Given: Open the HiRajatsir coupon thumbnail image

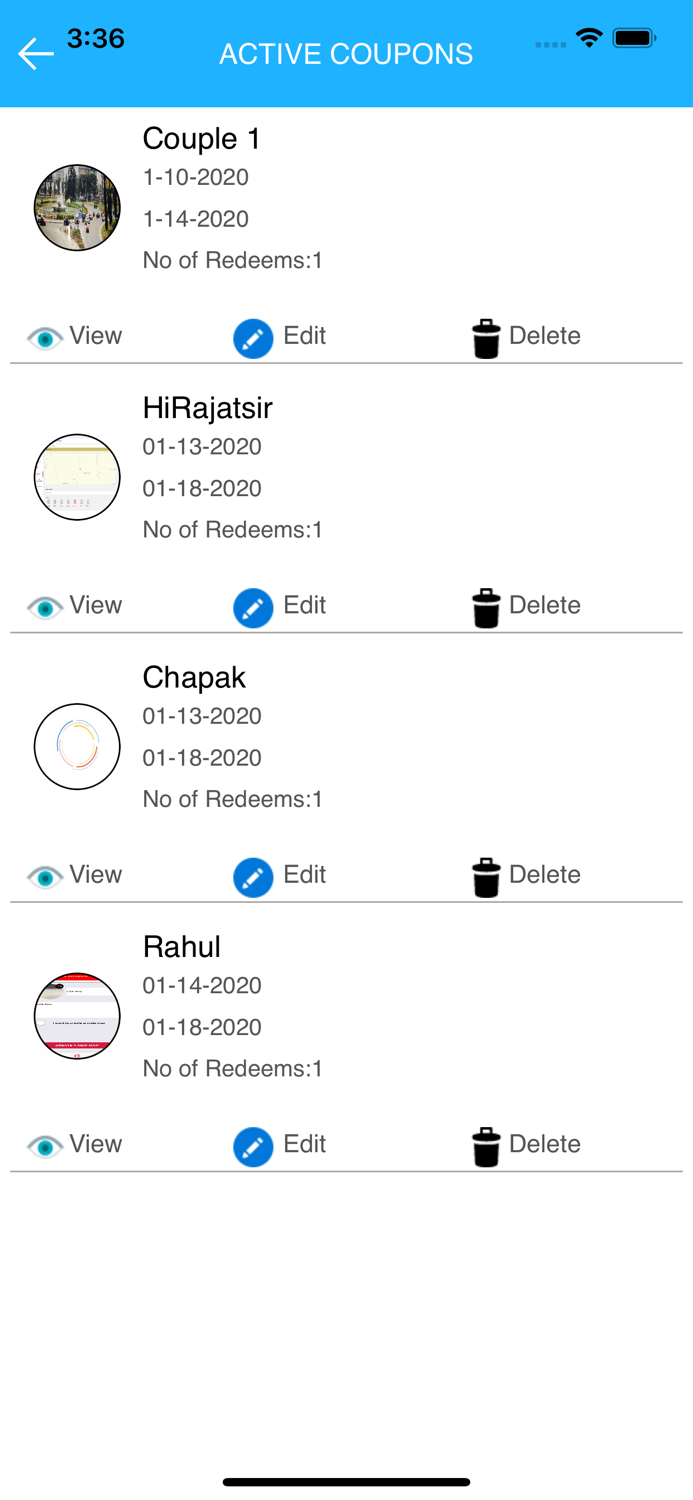Looking at the screenshot, I should click(77, 477).
